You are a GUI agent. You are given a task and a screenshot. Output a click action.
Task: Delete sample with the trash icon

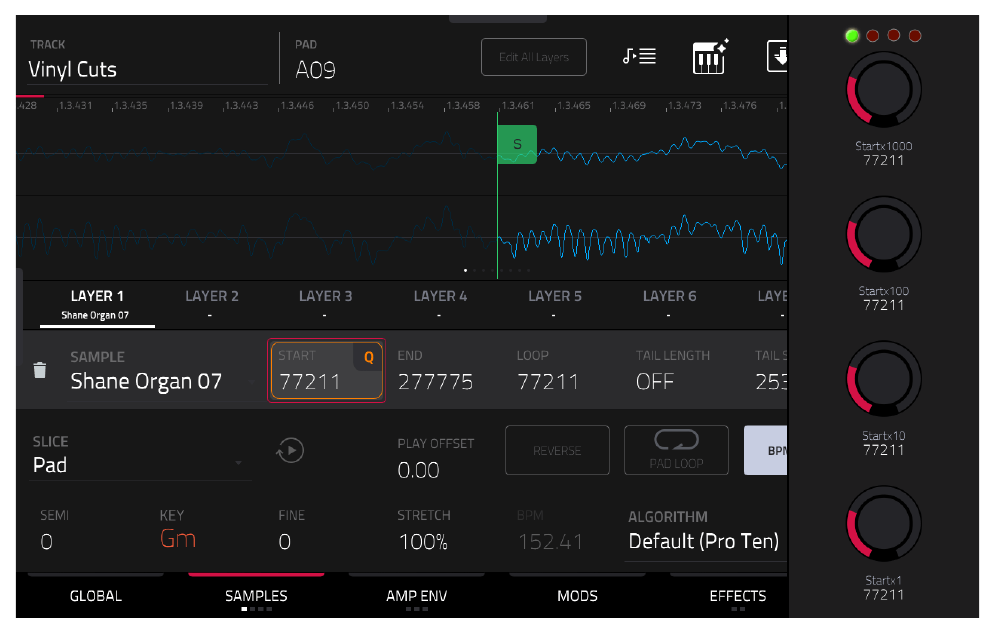[39, 370]
